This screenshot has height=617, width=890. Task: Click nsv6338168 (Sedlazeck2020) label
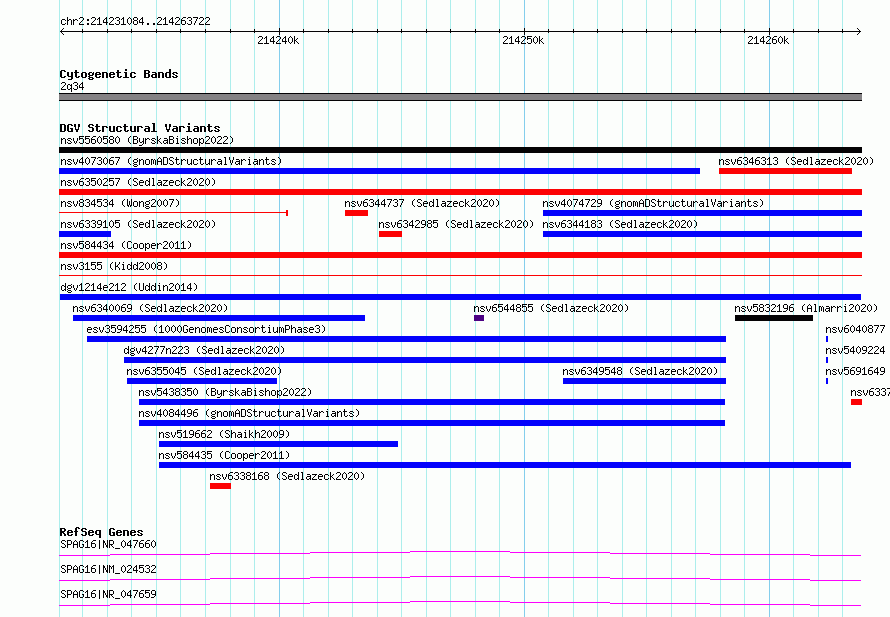coord(287,476)
